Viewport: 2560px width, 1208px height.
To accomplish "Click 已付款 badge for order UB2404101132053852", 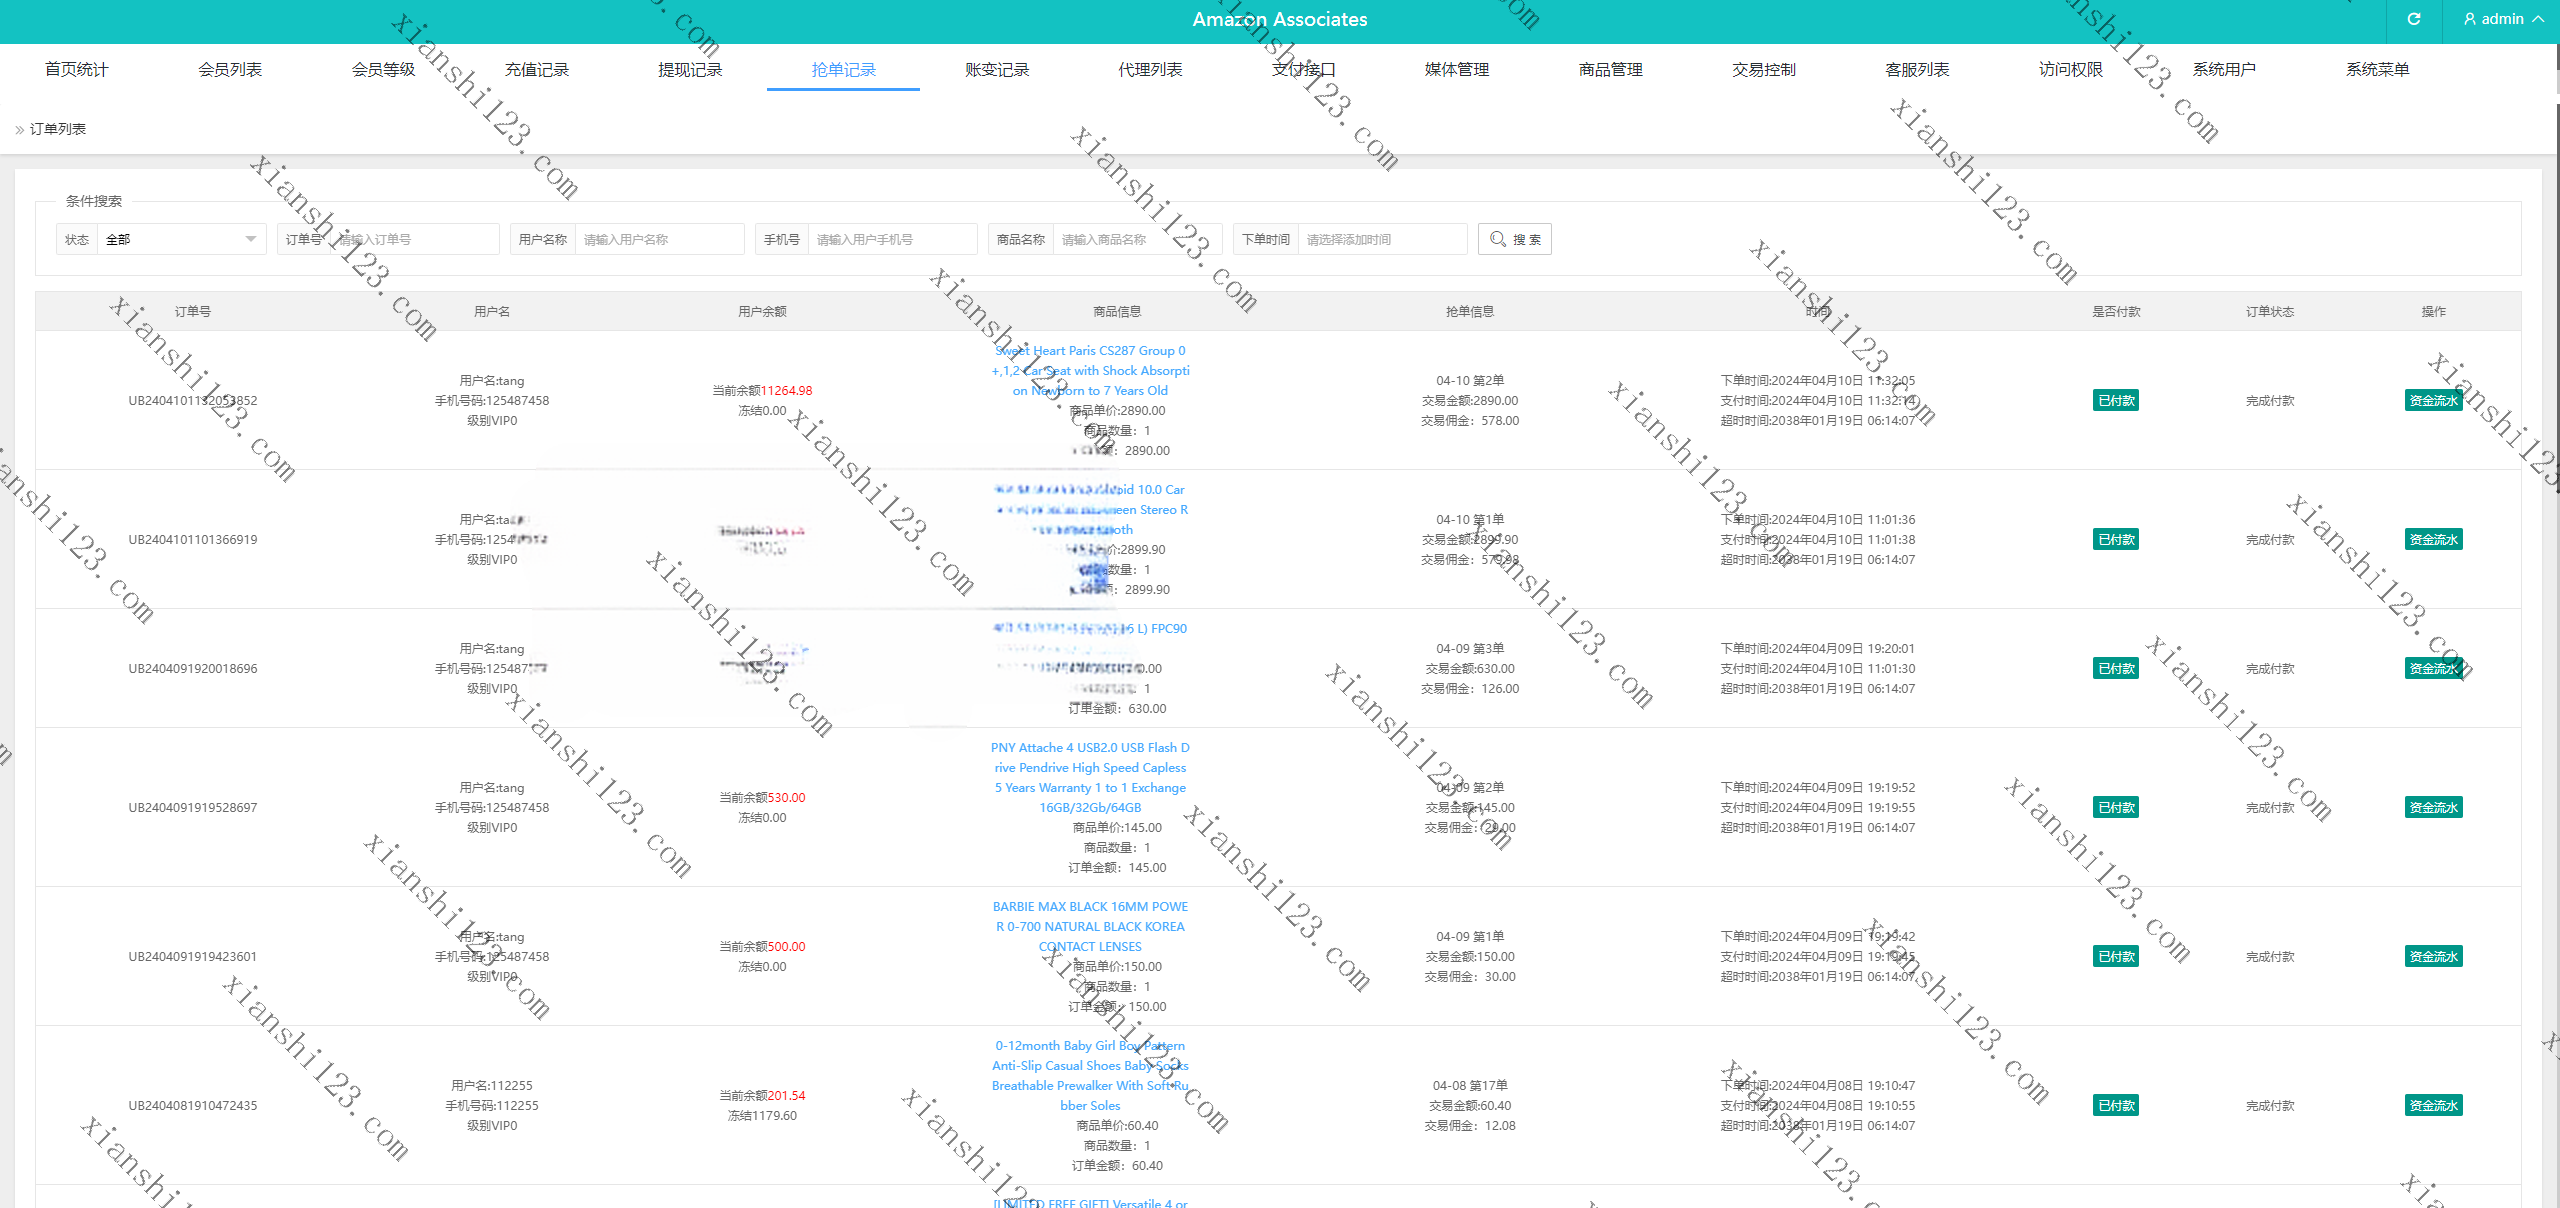I will tap(2116, 400).
